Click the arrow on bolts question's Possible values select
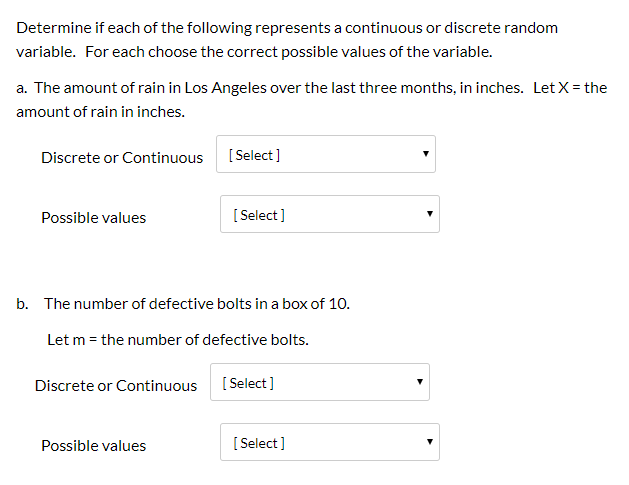This screenshot has width=629, height=485. (x=430, y=442)
